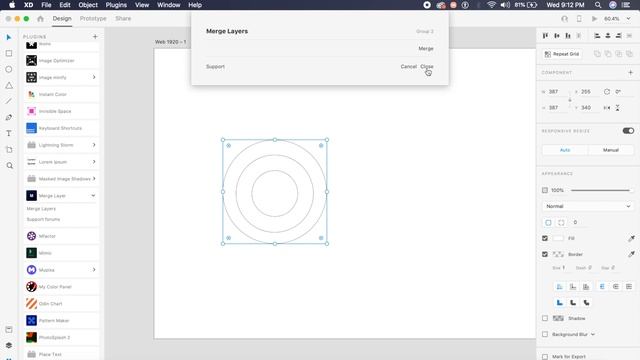Open the Instant Color plugin
Viewport: 640px width, 360px height.
tap(62, 94)
